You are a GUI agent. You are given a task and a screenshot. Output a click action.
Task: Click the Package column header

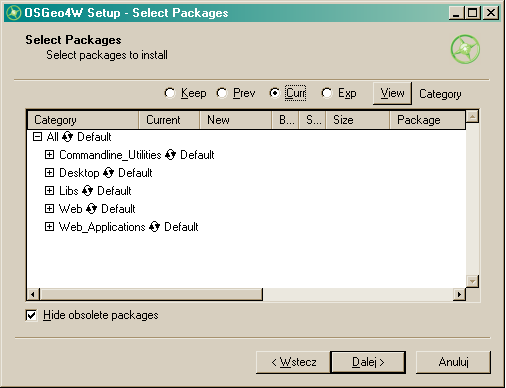pyautogui.click(x=427, y=120)
